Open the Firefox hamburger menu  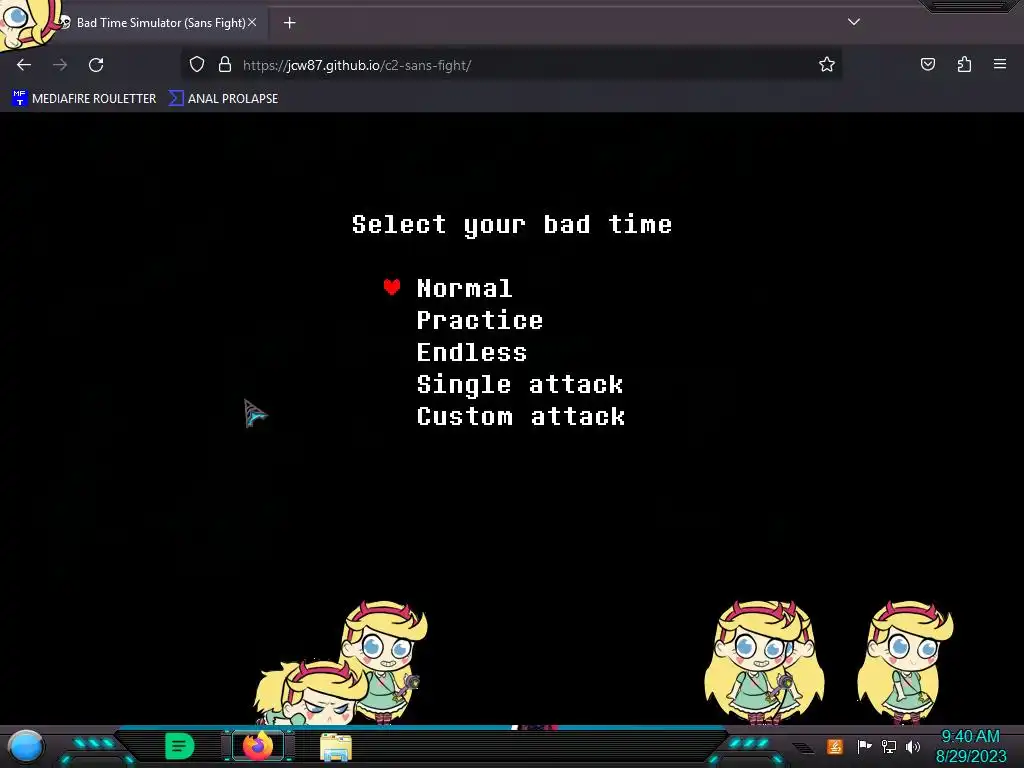coord(1000,64)
